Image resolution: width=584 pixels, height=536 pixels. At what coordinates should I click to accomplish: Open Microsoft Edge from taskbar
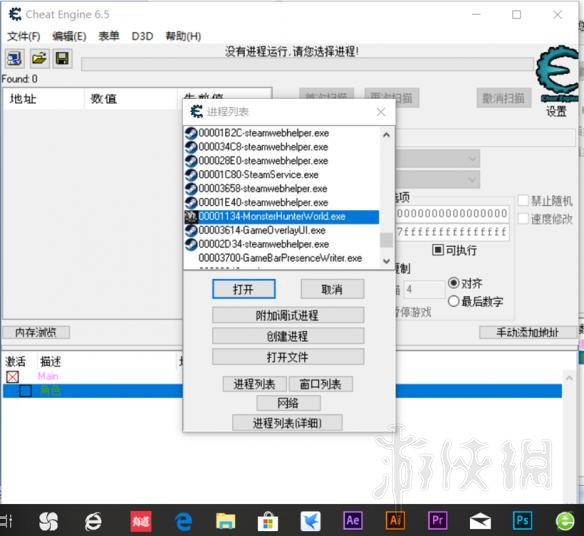[184, 521]
